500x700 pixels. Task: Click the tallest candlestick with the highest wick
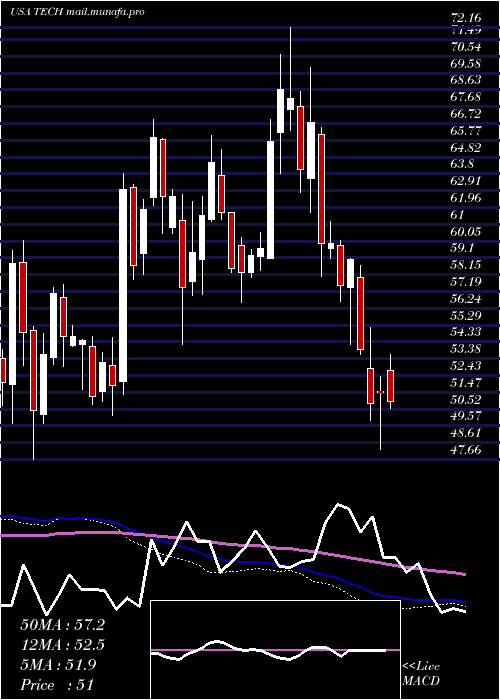tap(291, 78)
